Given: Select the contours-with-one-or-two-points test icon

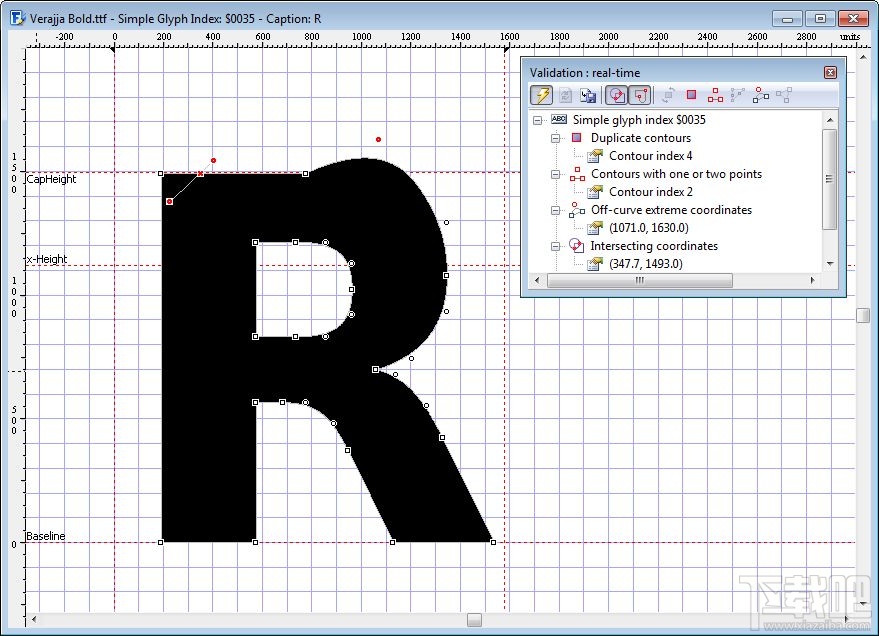Looking at the screenshot, I should pos(714,95).
